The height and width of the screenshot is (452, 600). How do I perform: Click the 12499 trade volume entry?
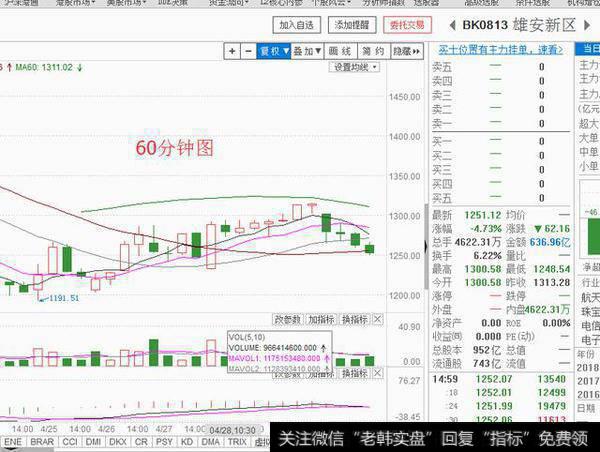click(551, 393)
